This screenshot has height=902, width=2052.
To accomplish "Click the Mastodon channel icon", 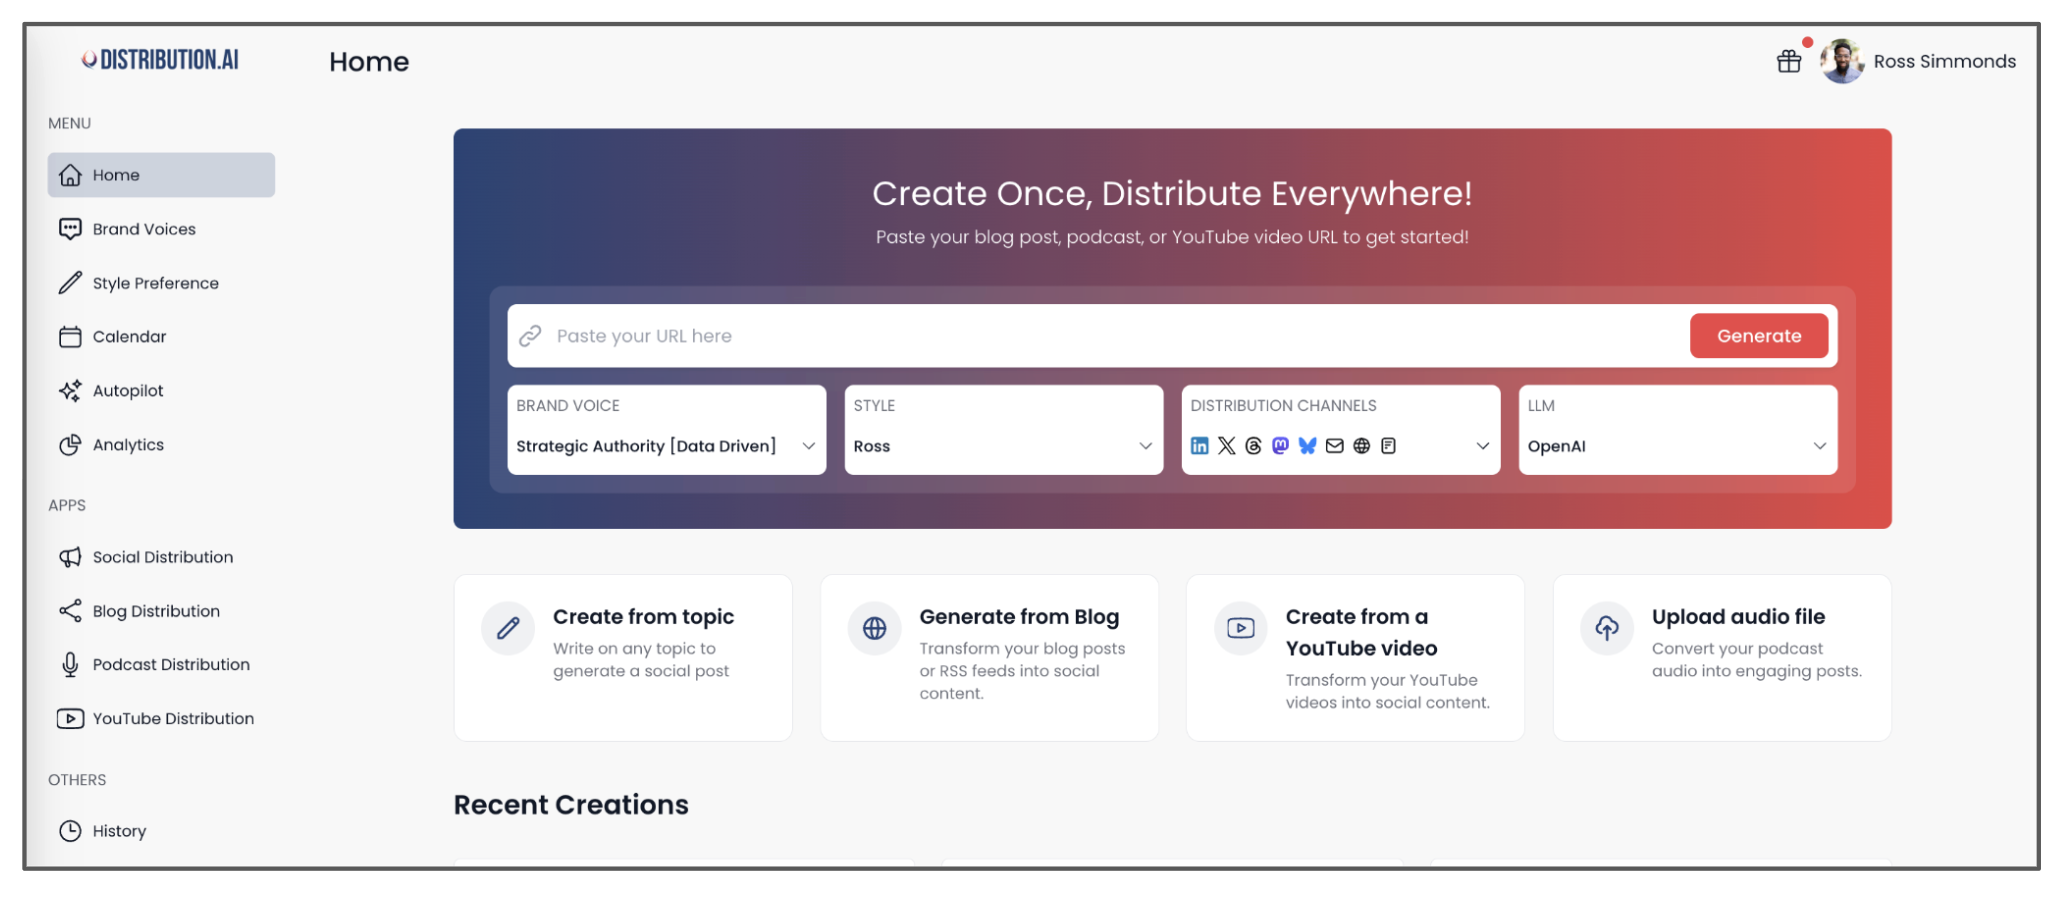I will pos(1280,446).
